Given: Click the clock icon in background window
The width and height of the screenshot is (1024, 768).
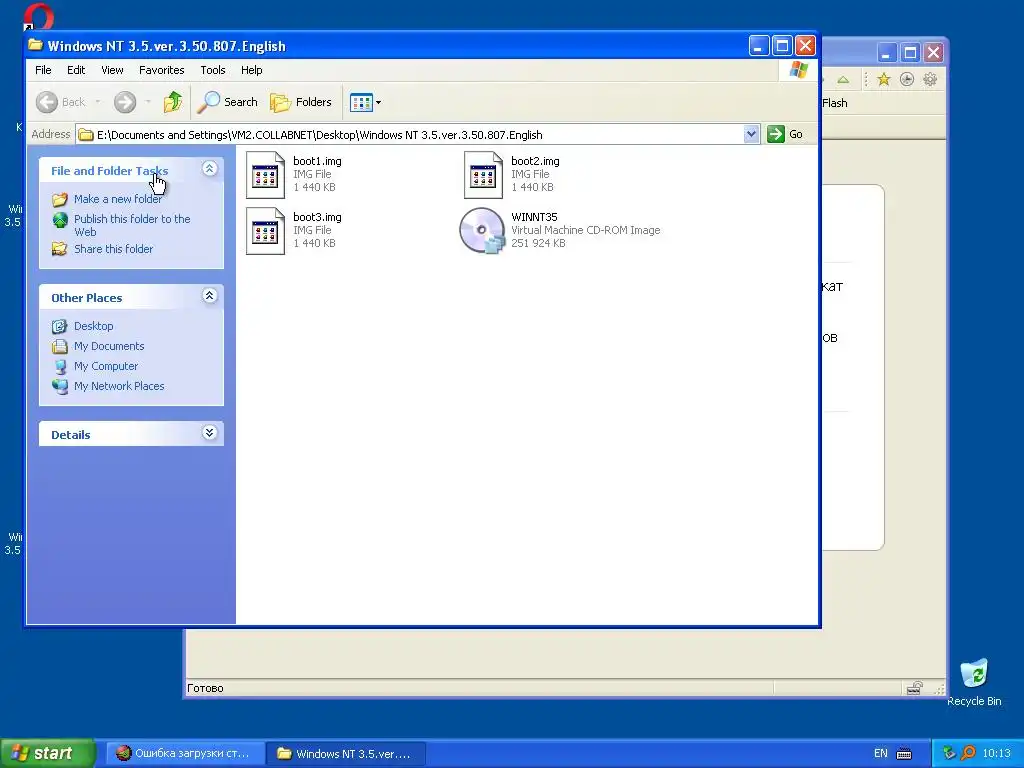Looking at the screenshot, I should coord(906,80).
